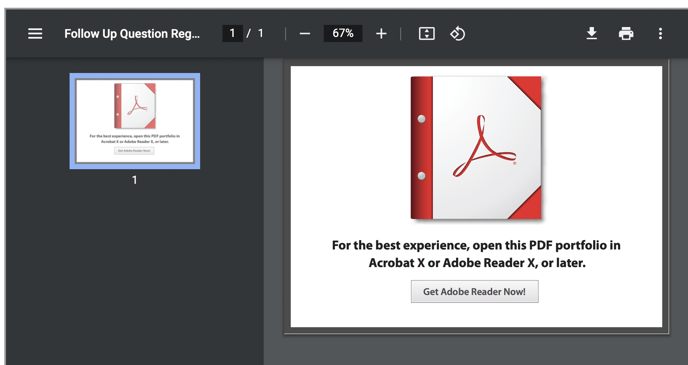The height and width of the screenshot is (365, 688).
Task: Click the thumbnail page label 1
Action: (134, 180)
